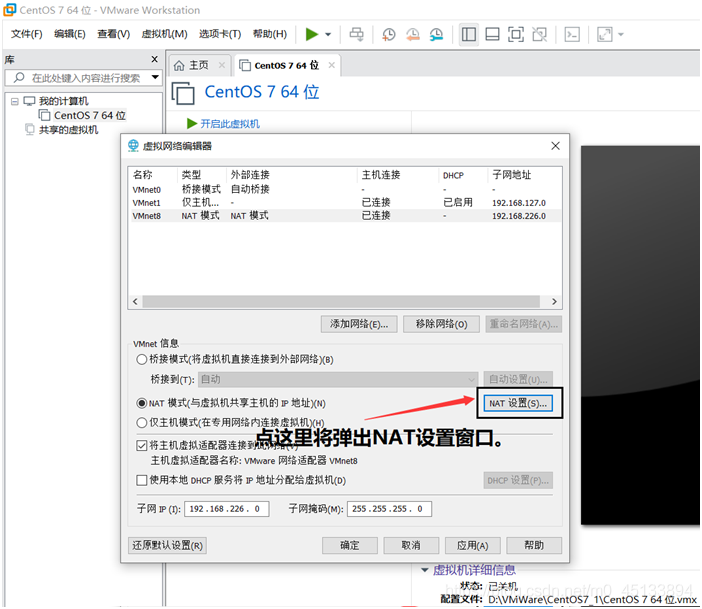Revert to snapshot toolbar icon
702x609 pixels.
pos(412,34)
